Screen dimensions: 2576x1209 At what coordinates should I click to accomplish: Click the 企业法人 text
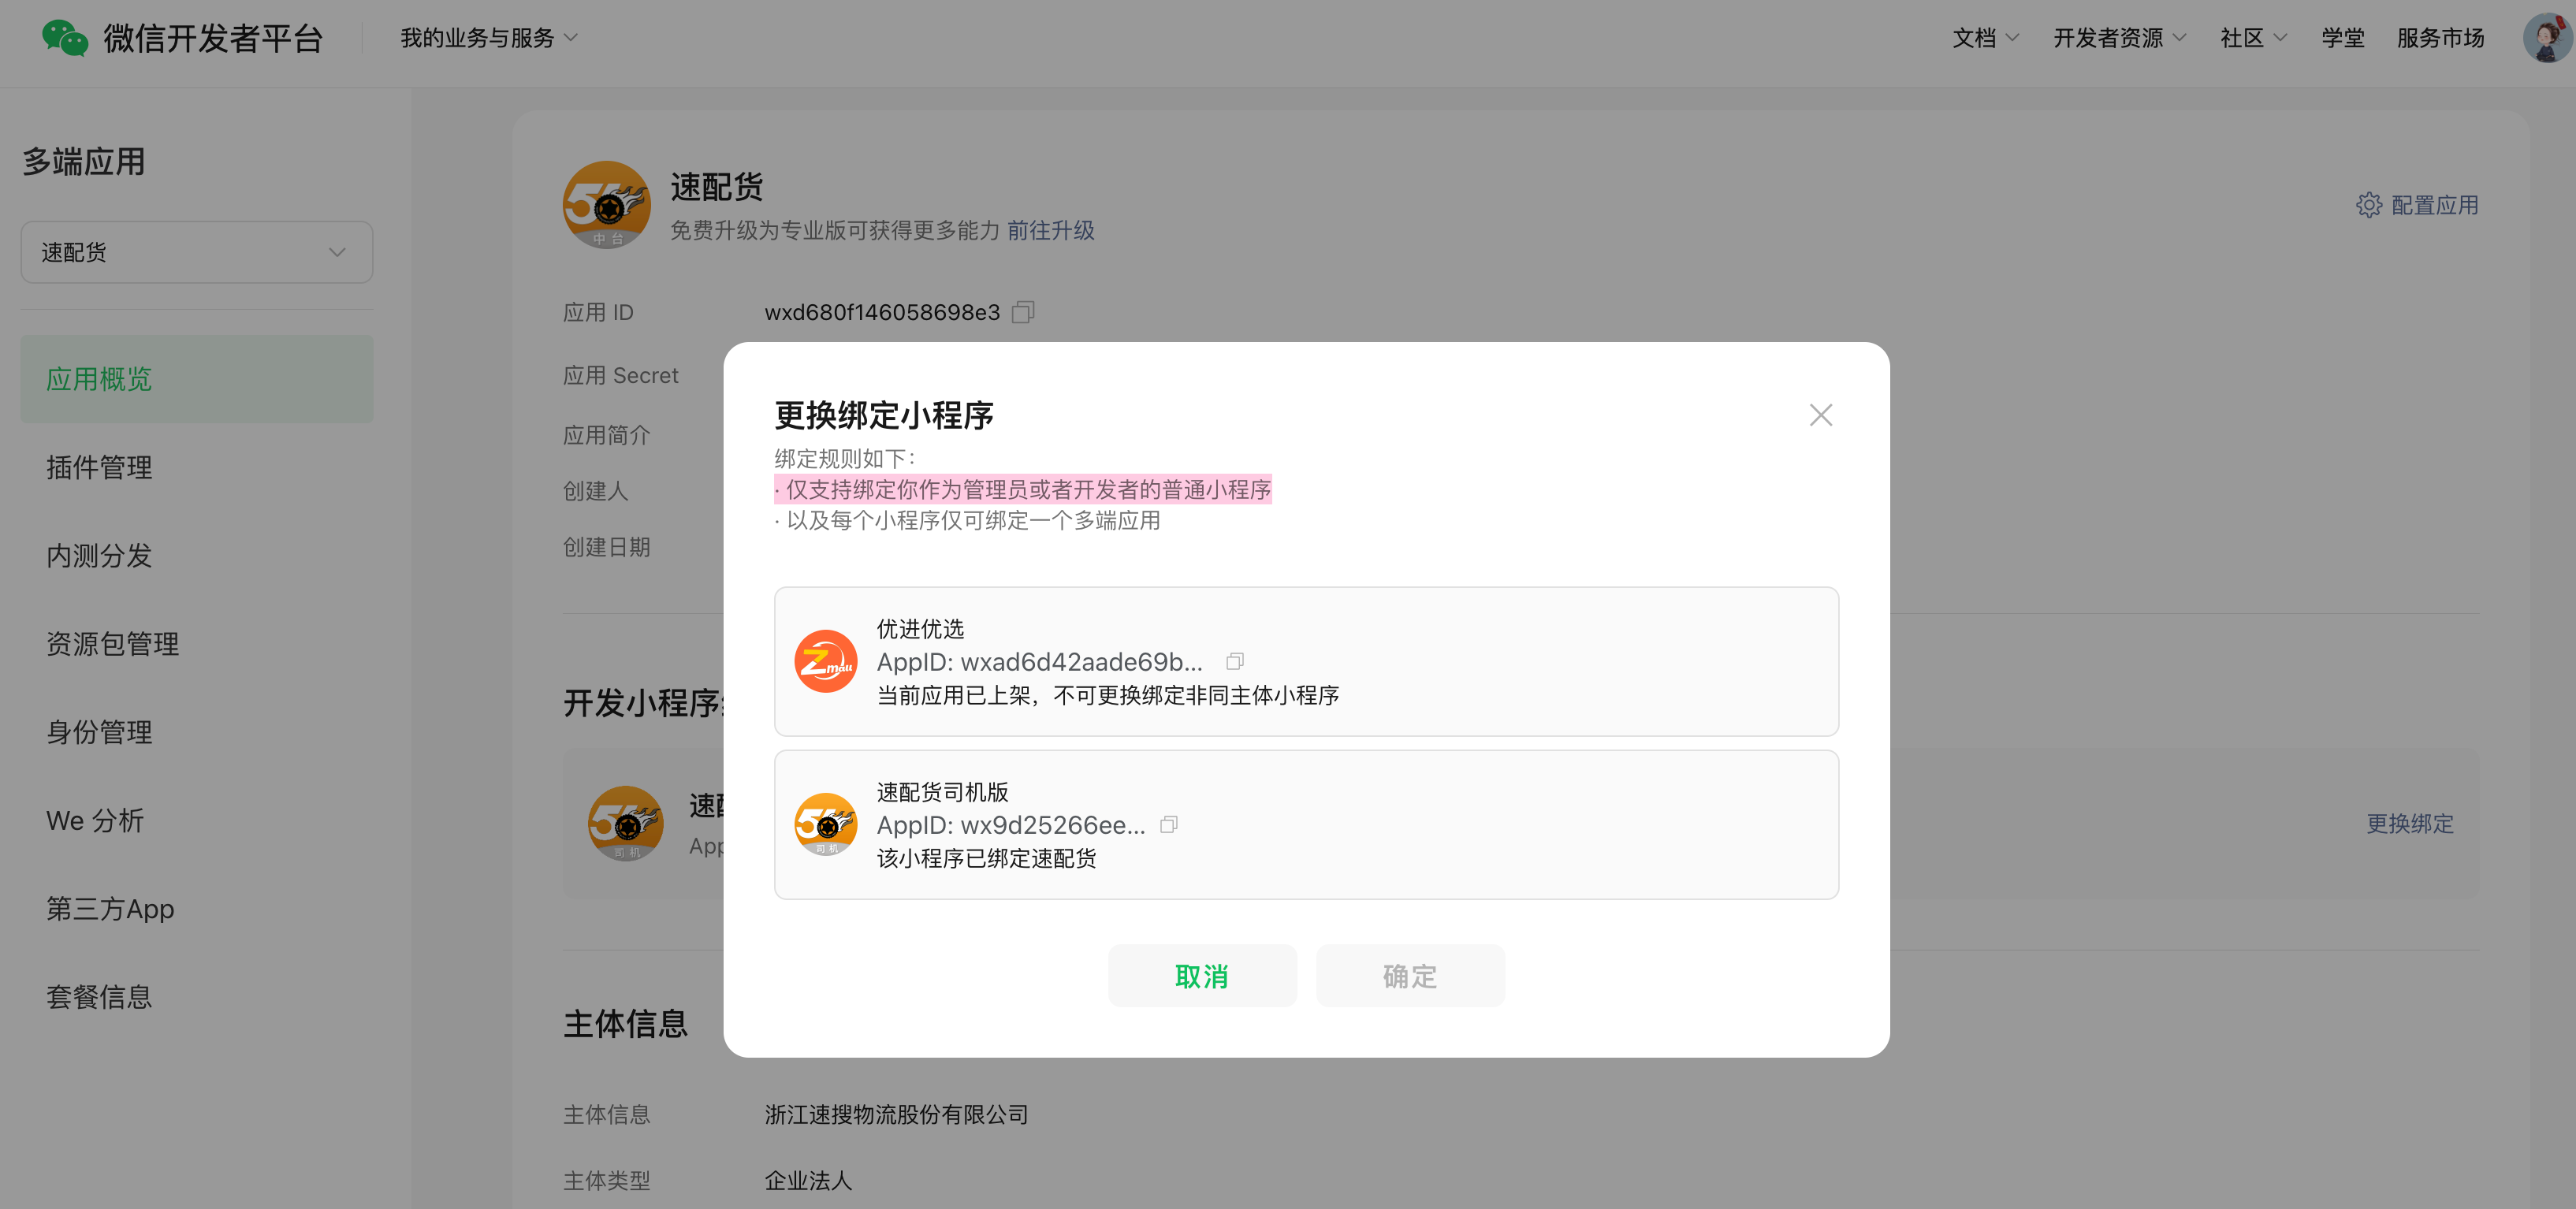(x=808, y=1180)
